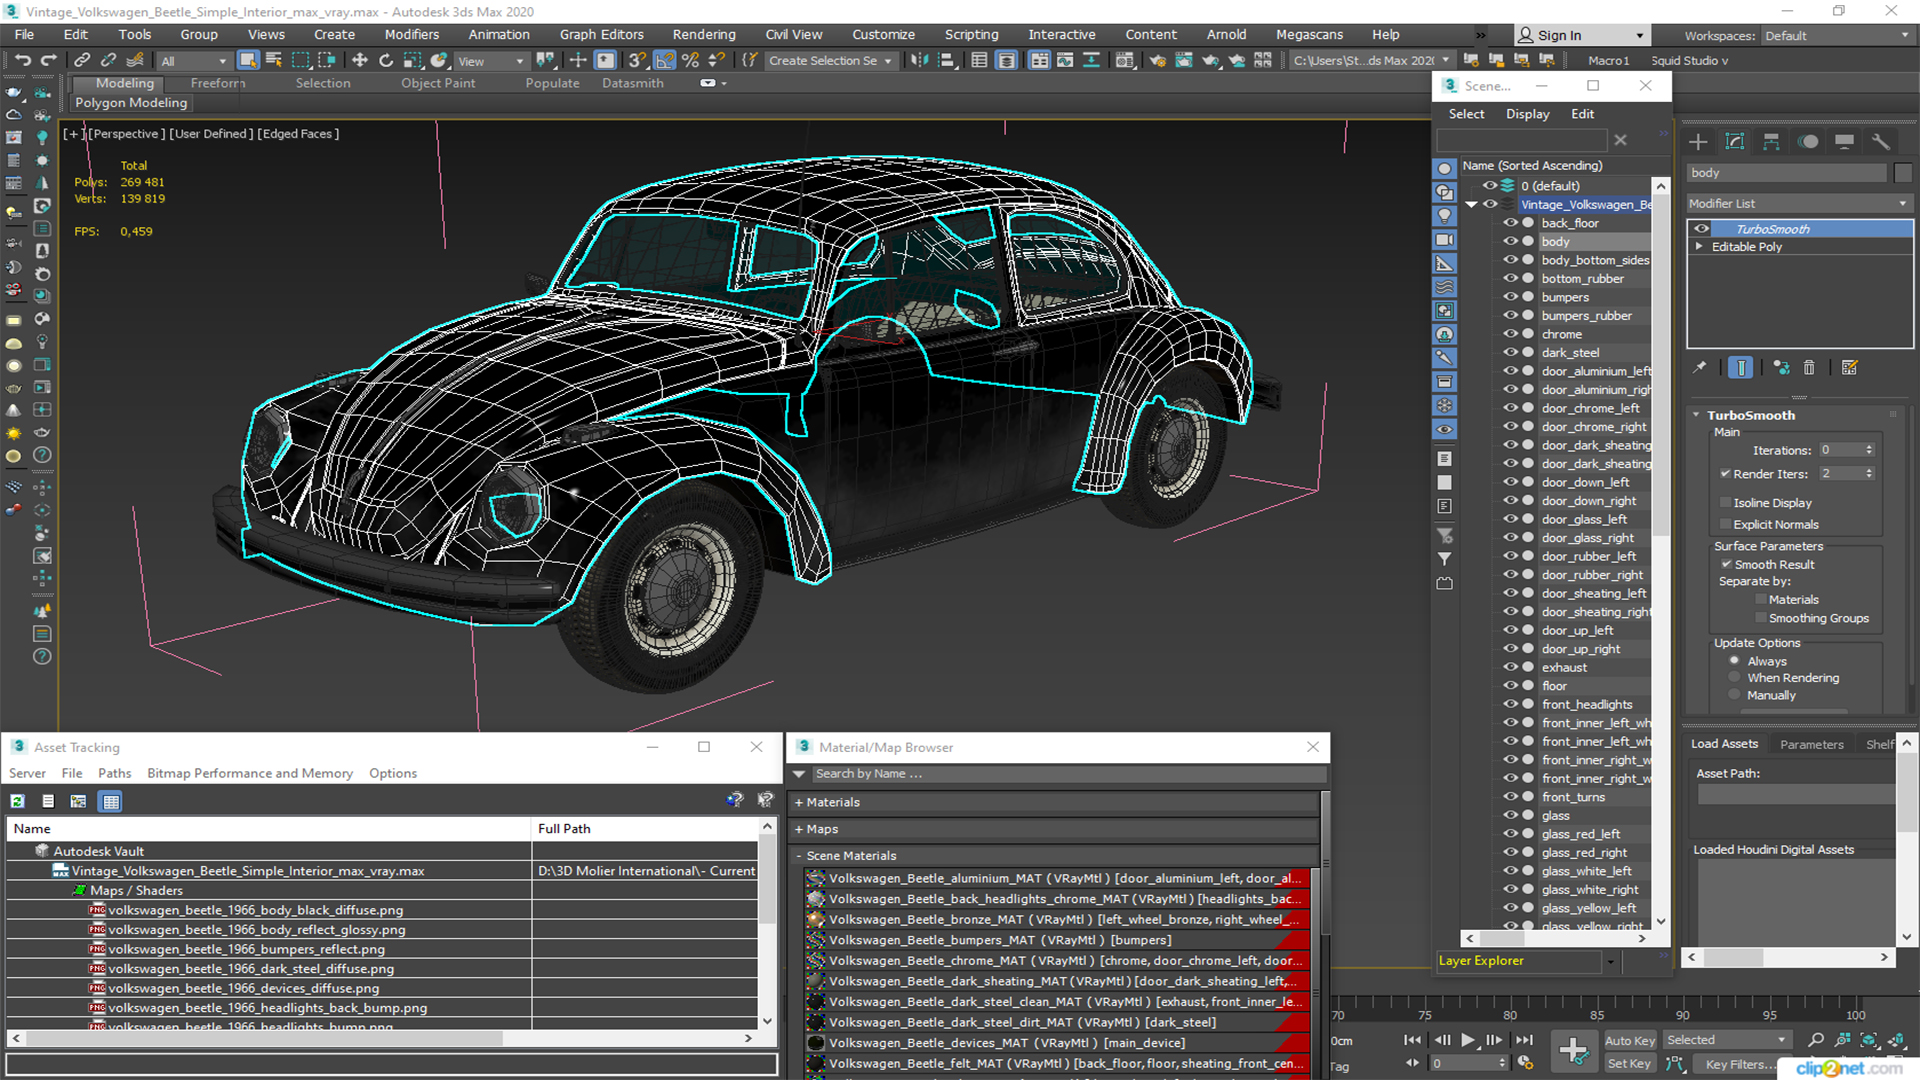The width and height of the screenshot is (1920, 1080).
Task: Open selection filter All dropdown
Action: pos(194,61)
